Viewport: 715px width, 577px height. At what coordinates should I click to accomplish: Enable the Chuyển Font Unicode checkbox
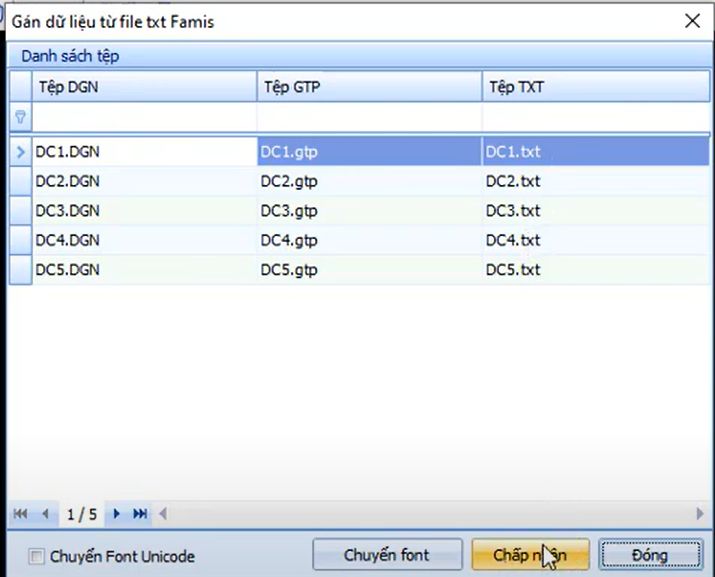(37, 556)
